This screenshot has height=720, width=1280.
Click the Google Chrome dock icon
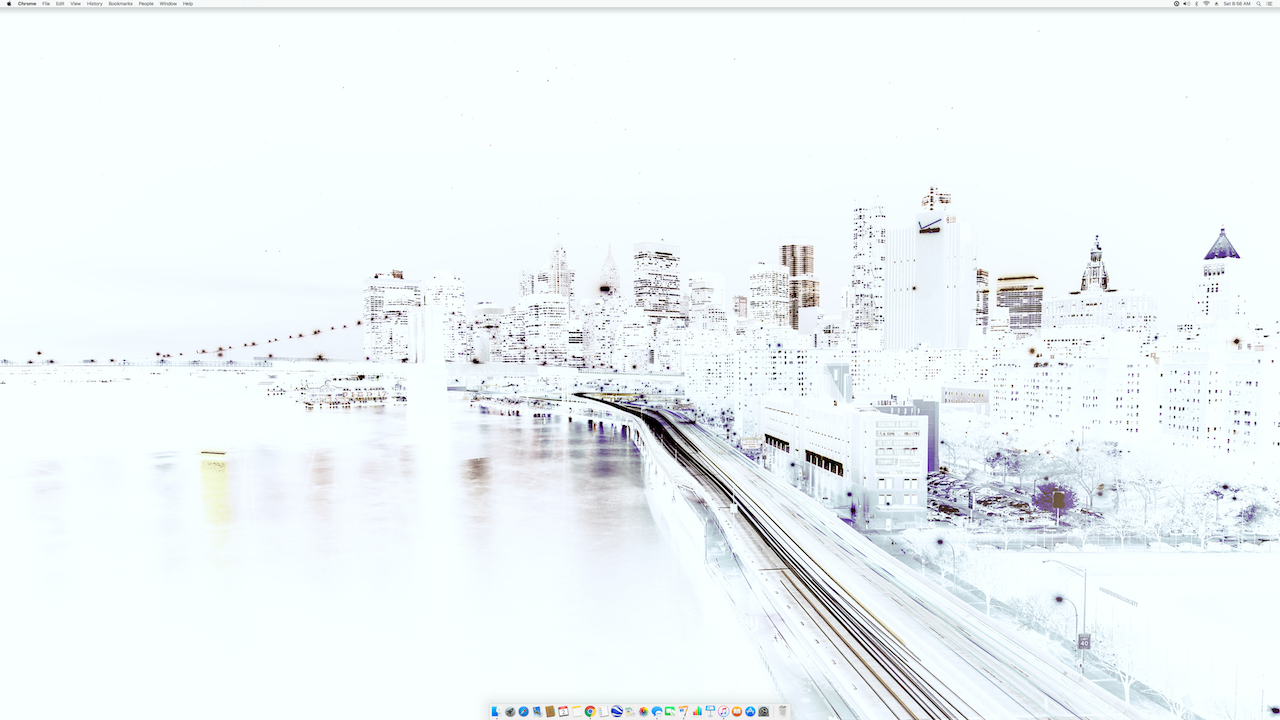tap(590, 711)
